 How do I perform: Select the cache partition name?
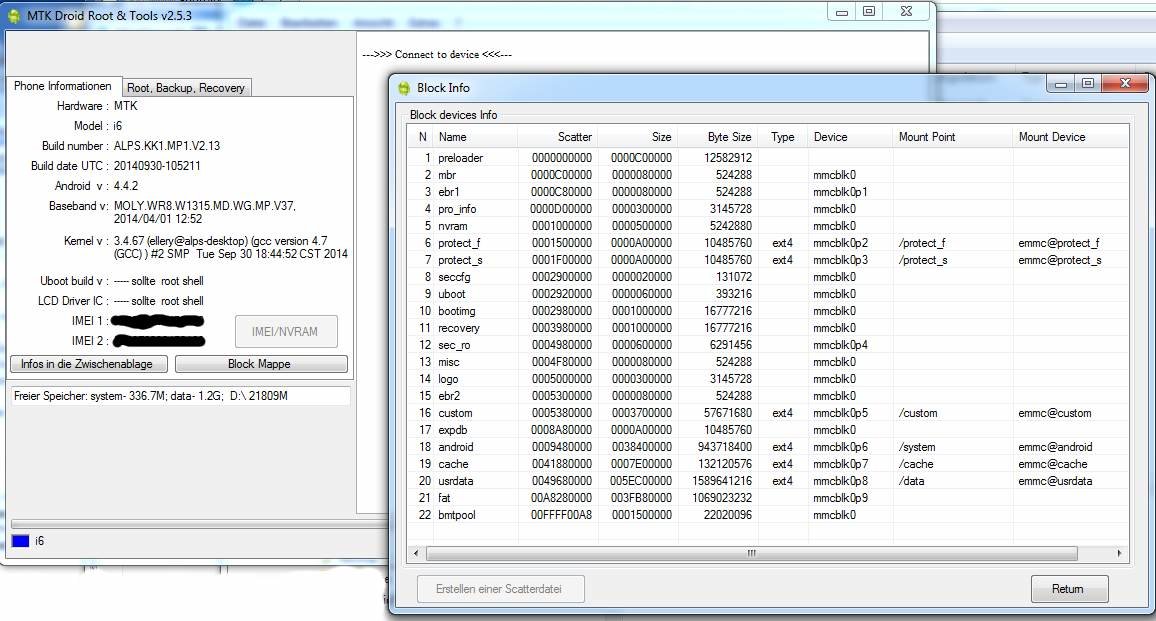pyautogui.click(x=453, y=464)
